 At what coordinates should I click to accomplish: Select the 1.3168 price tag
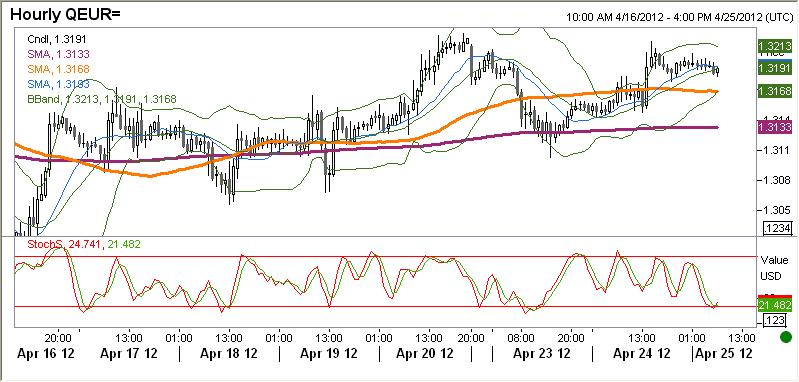pyautogui.click(x=776, y=91)
